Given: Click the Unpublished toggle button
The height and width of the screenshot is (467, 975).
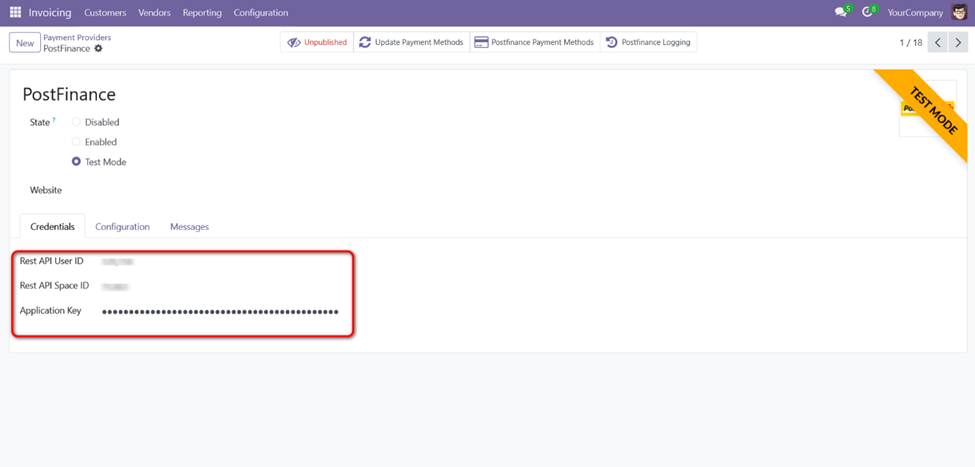Looking at the screenshot, I should point(317,42).
